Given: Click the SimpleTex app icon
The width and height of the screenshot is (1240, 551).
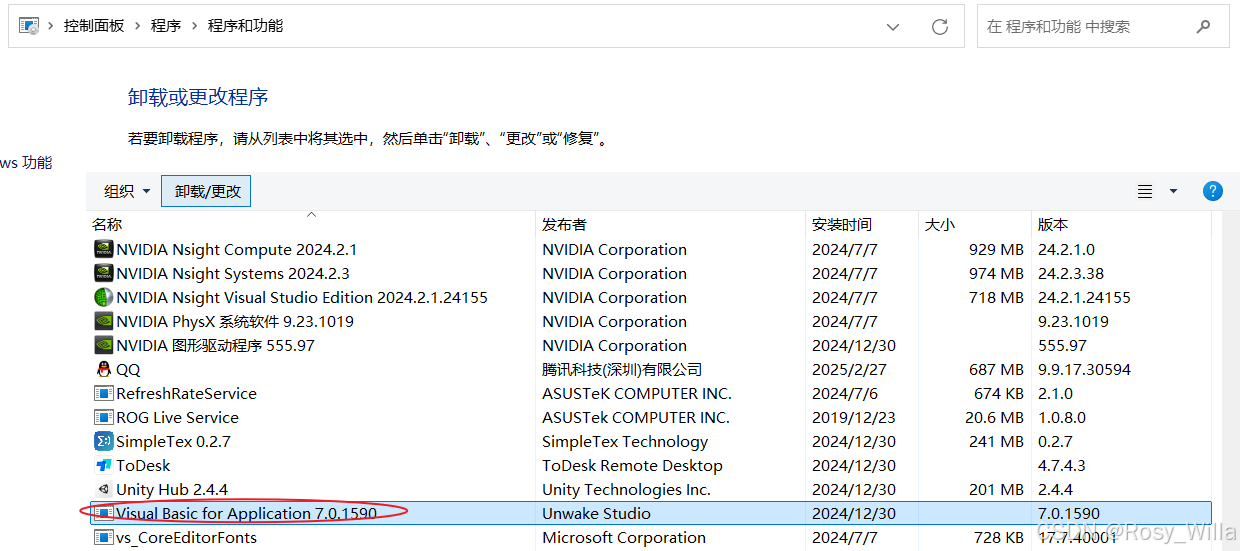Looking at the screenshot, I should [103, 441].
